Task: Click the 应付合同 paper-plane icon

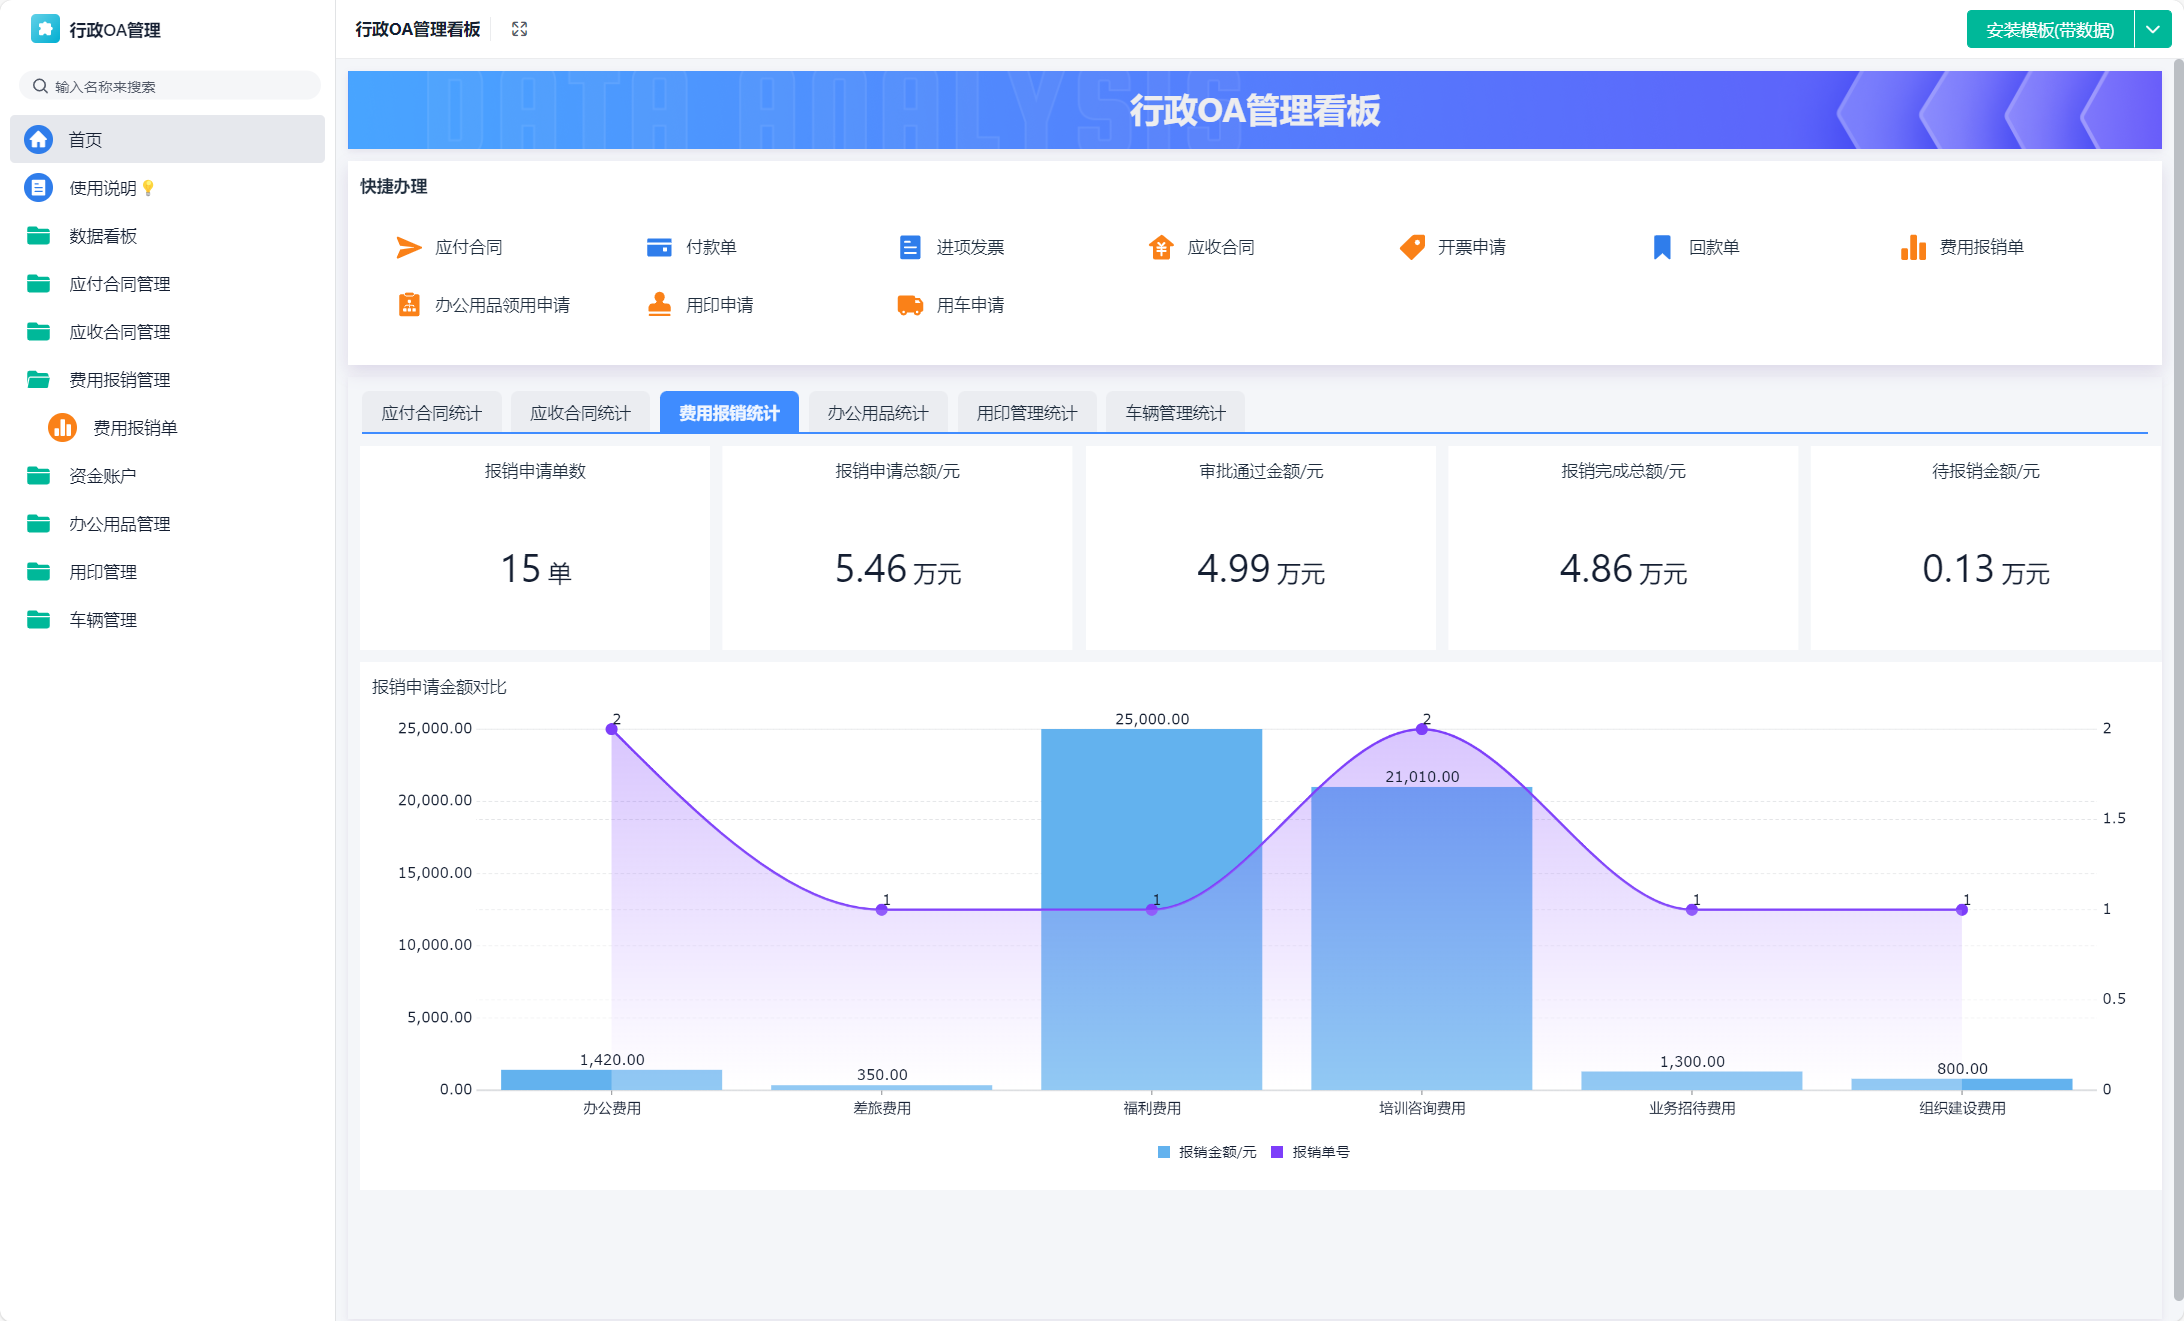Action: click(408, 247)
